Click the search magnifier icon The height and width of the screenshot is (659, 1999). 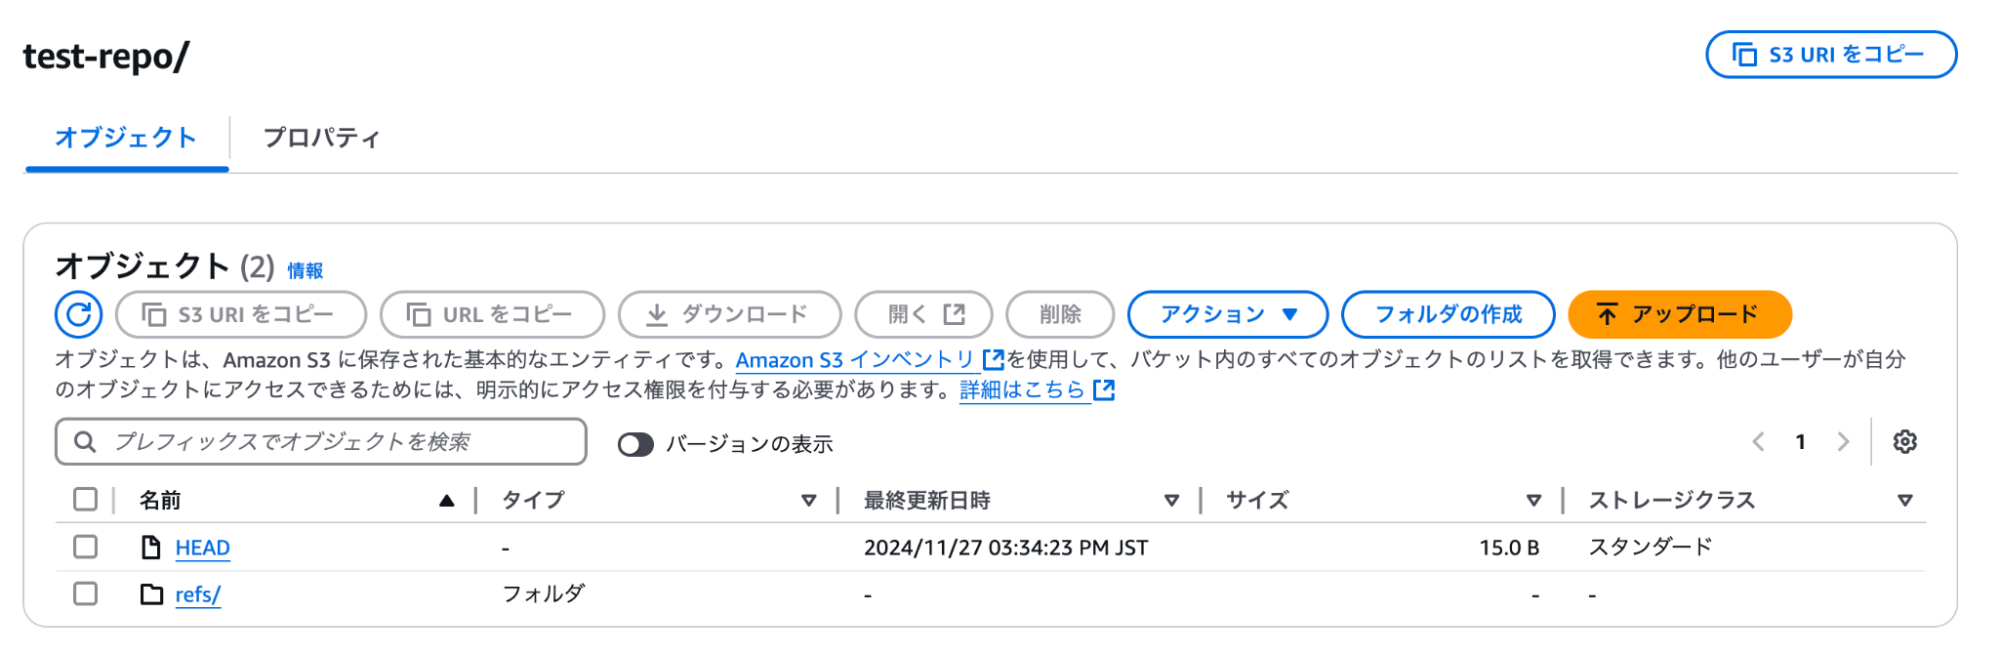point(85,442)
